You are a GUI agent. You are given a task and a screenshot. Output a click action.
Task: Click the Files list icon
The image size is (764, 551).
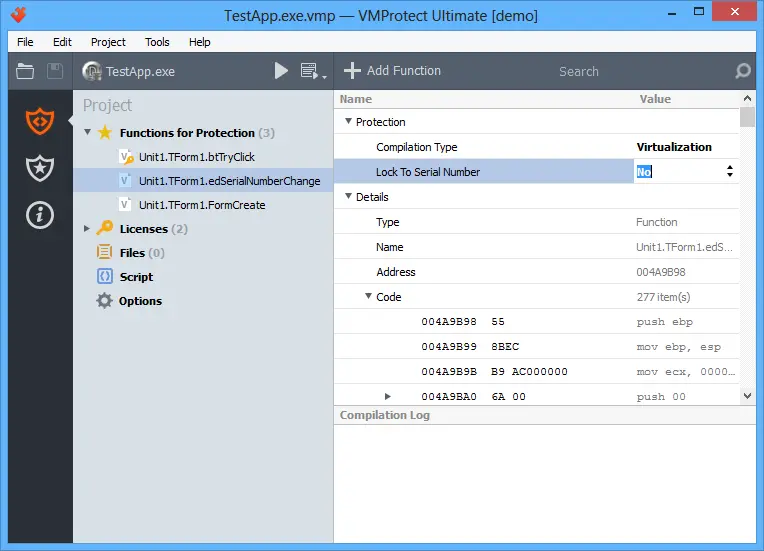(104, 252)
